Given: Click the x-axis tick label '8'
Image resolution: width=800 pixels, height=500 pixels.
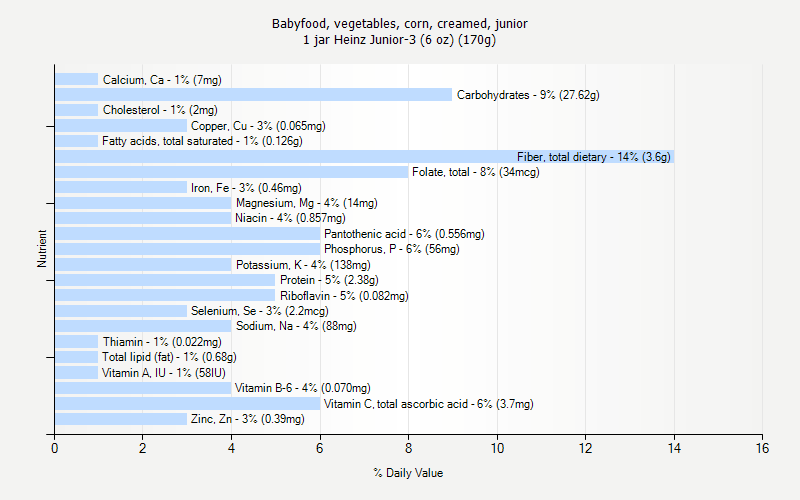Looking at the screenshot, I should pos(408,448).
